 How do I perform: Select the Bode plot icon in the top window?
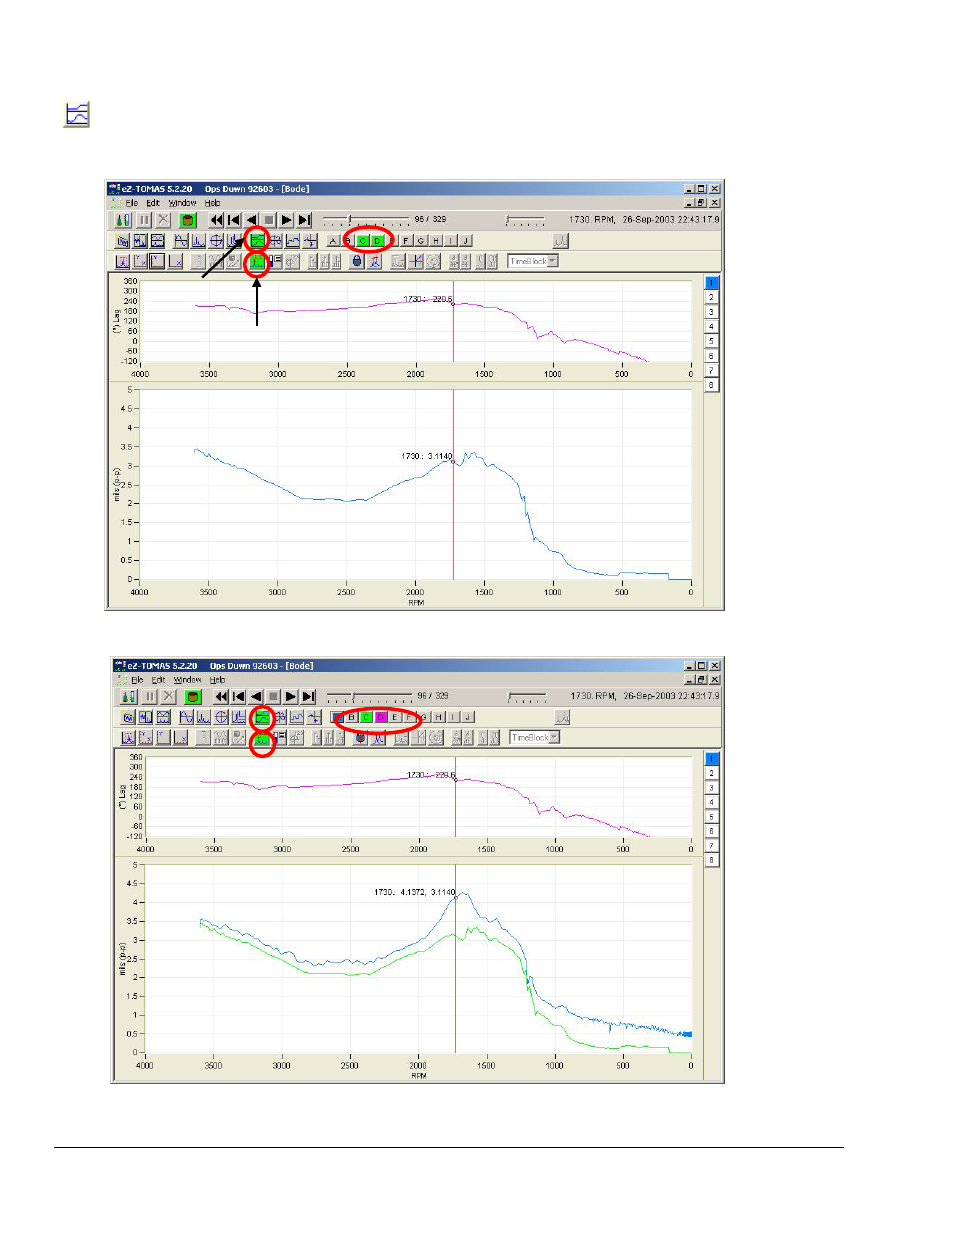(x=258, y=240)
